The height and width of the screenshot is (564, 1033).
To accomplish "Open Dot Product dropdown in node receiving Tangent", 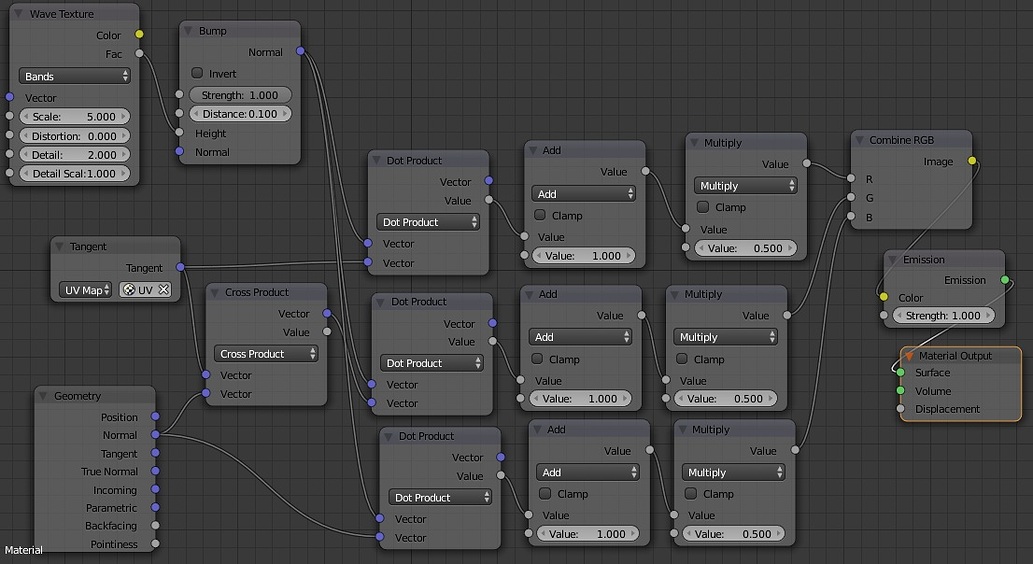I will coord(428,222).
